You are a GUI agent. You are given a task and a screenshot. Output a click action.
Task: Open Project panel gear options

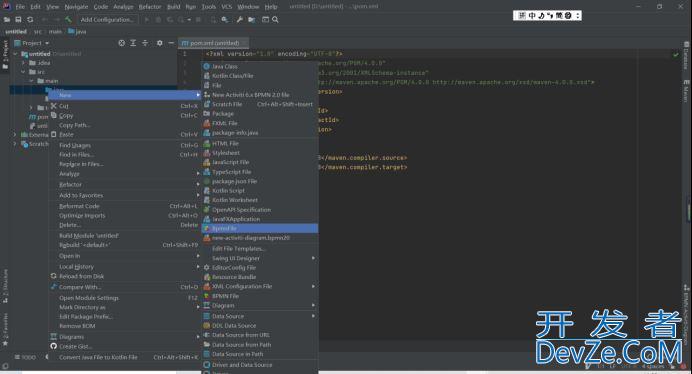pyautogui.click(x=159, y=43)
